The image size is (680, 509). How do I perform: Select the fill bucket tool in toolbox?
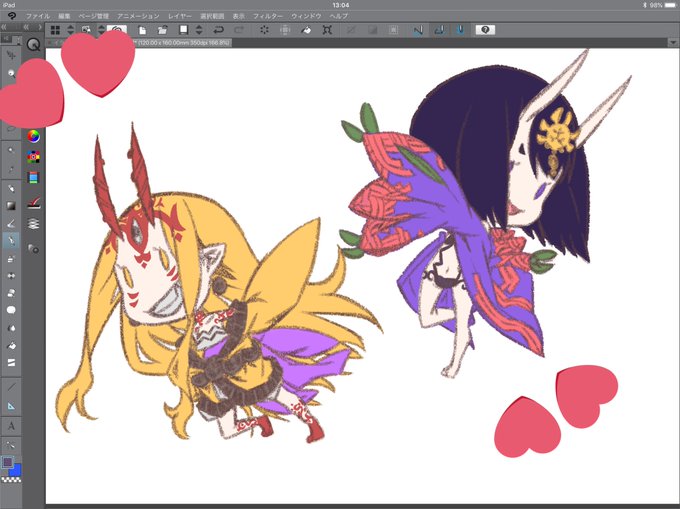(x=11, y=346)
